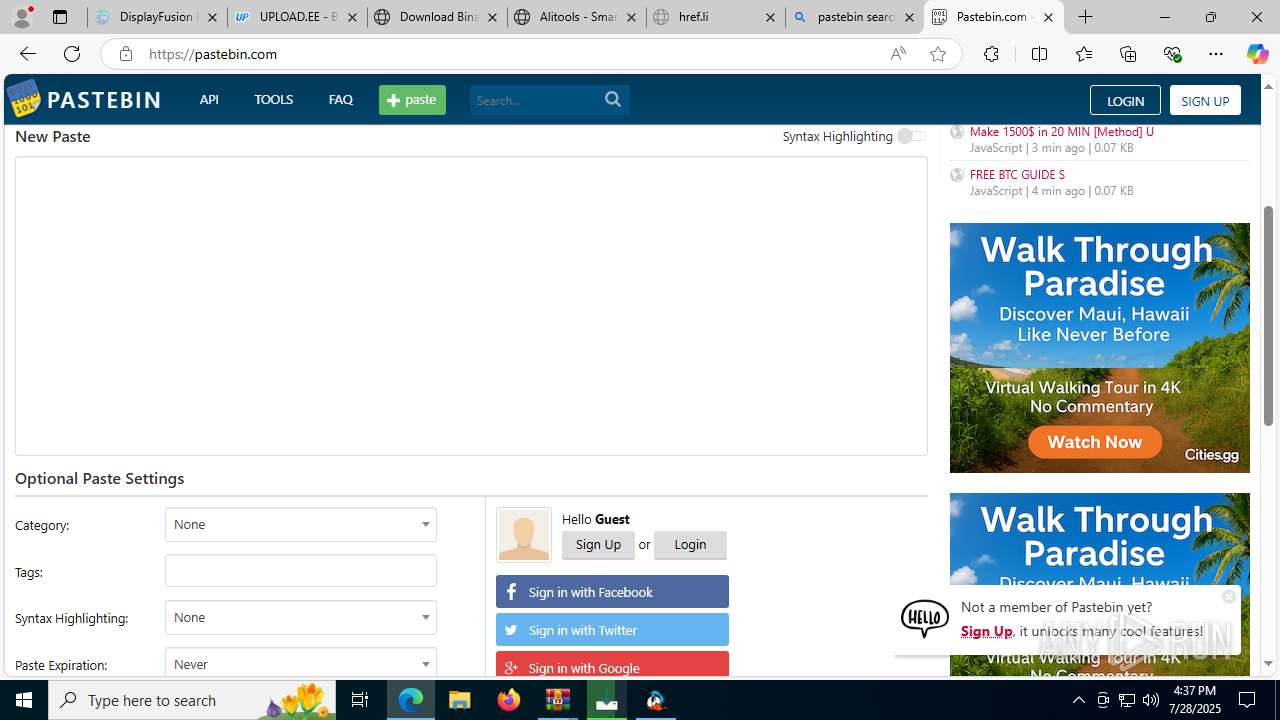
Task: Open Syntax Highlighting dropdown
Action: pos(301,617)
